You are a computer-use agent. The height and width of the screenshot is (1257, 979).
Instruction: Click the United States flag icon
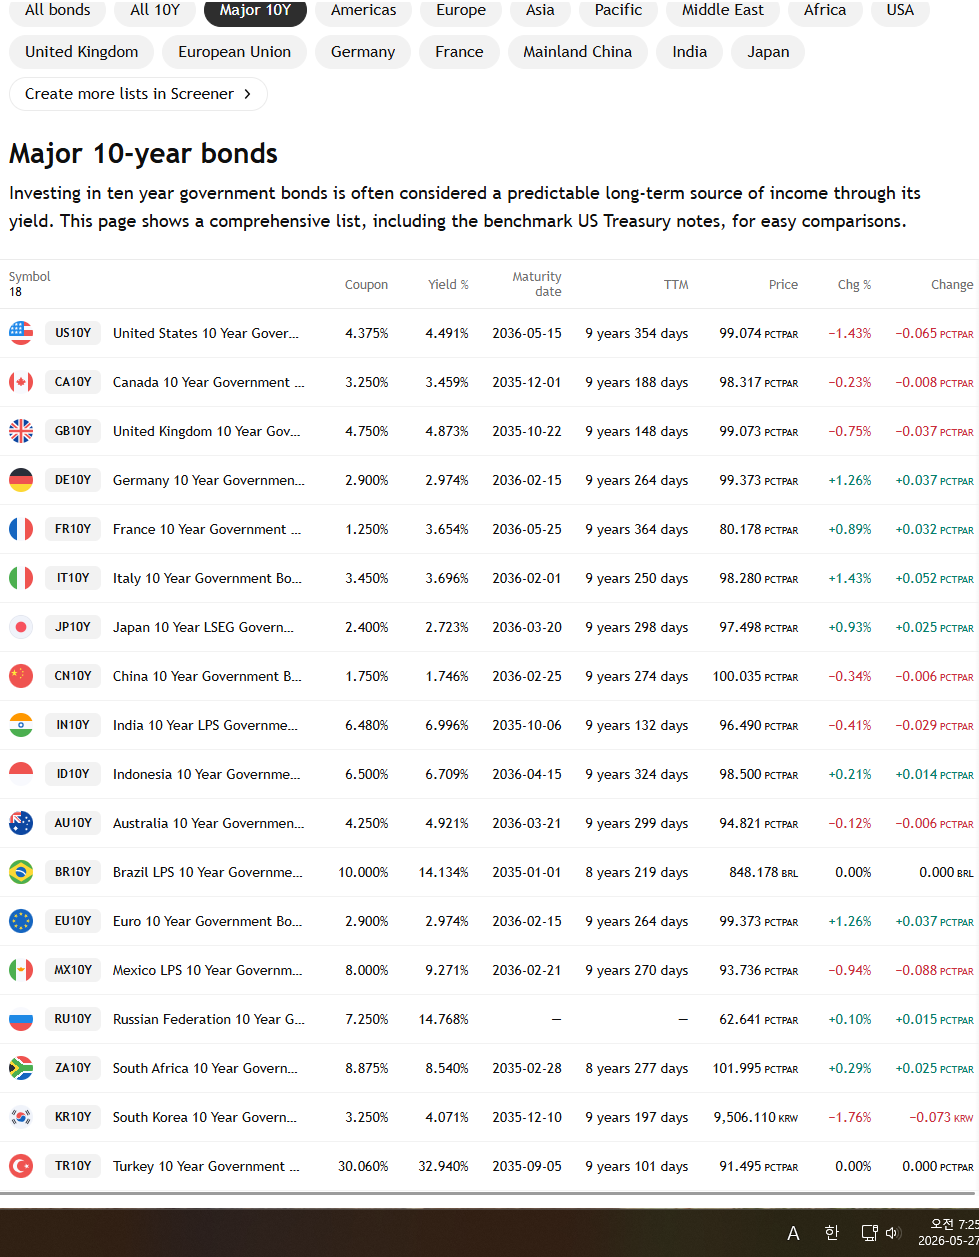tap(21, 333)
